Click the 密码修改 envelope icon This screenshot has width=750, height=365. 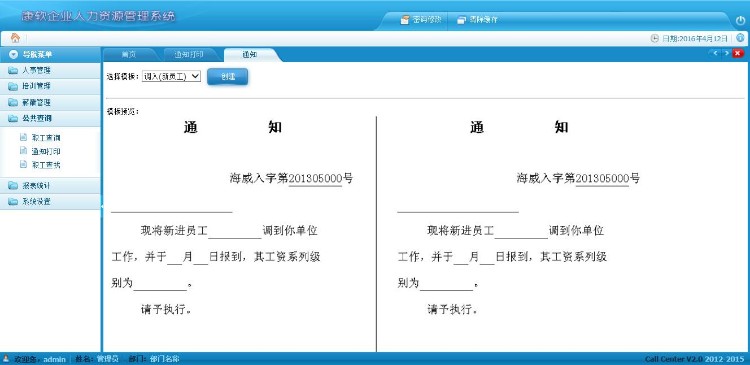(x=405, y=20)
